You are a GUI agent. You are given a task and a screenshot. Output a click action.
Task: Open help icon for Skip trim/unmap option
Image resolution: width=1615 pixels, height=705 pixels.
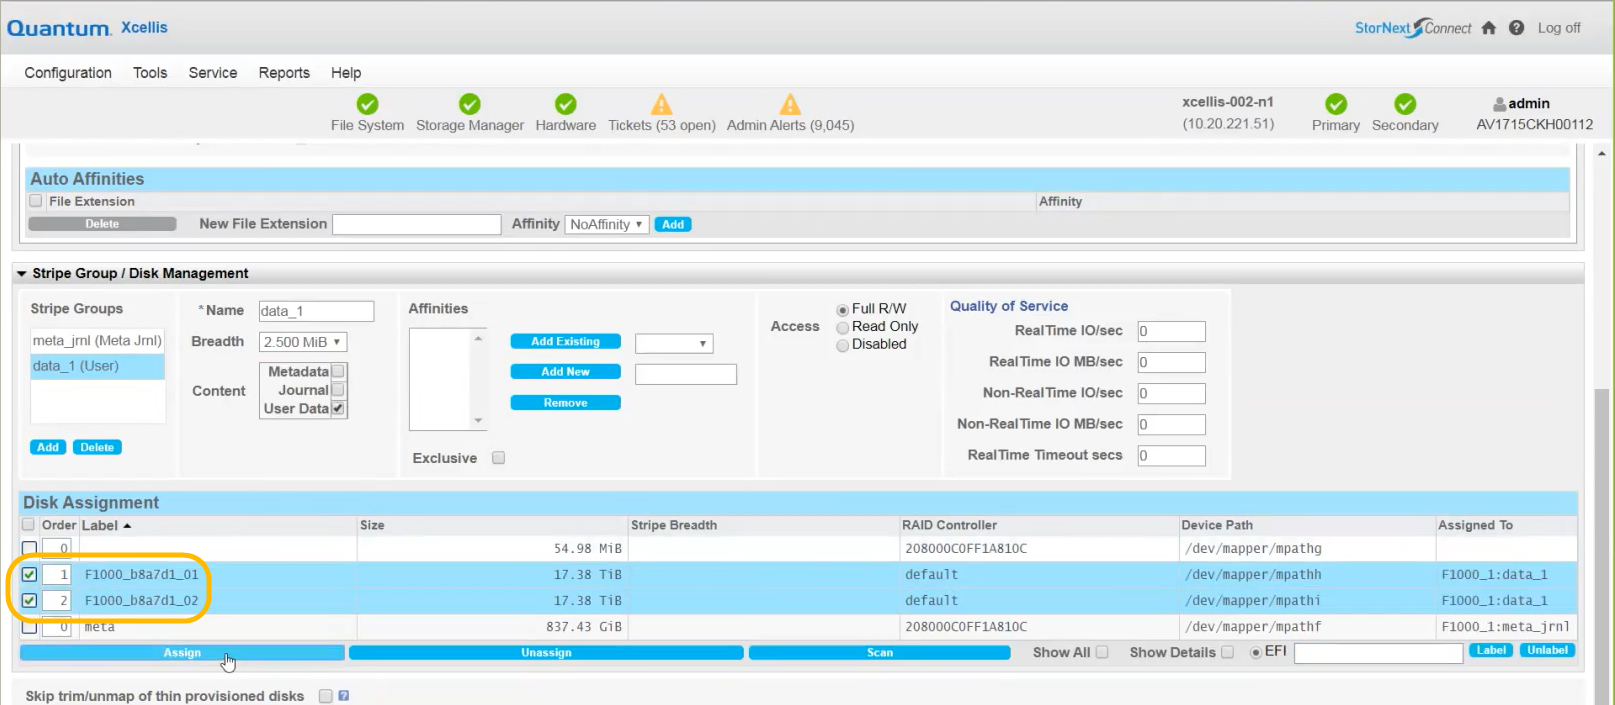(344, 696)
